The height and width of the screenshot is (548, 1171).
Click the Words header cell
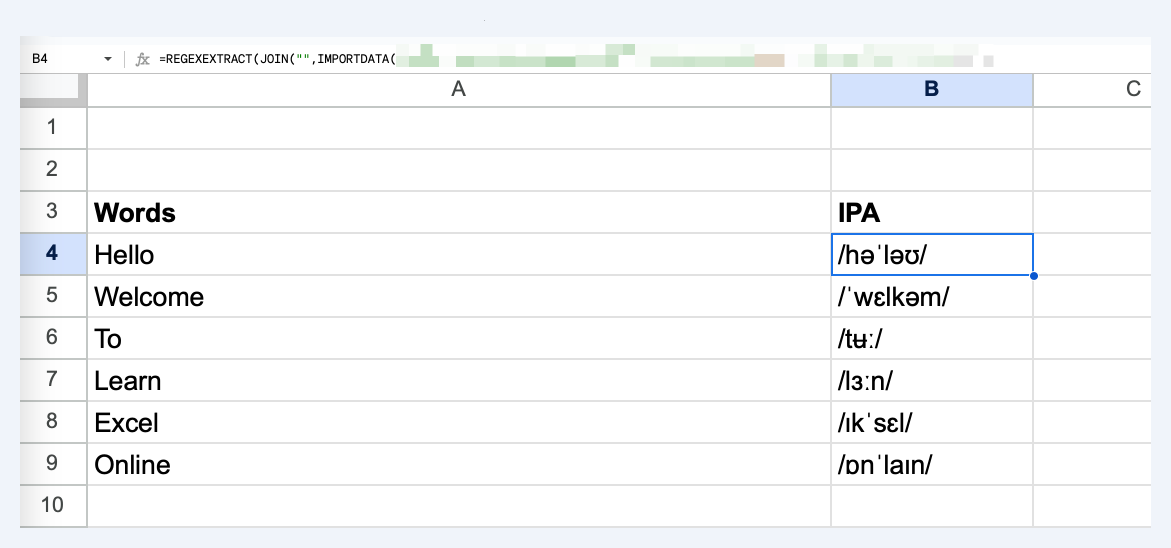(x=459, y=212)
